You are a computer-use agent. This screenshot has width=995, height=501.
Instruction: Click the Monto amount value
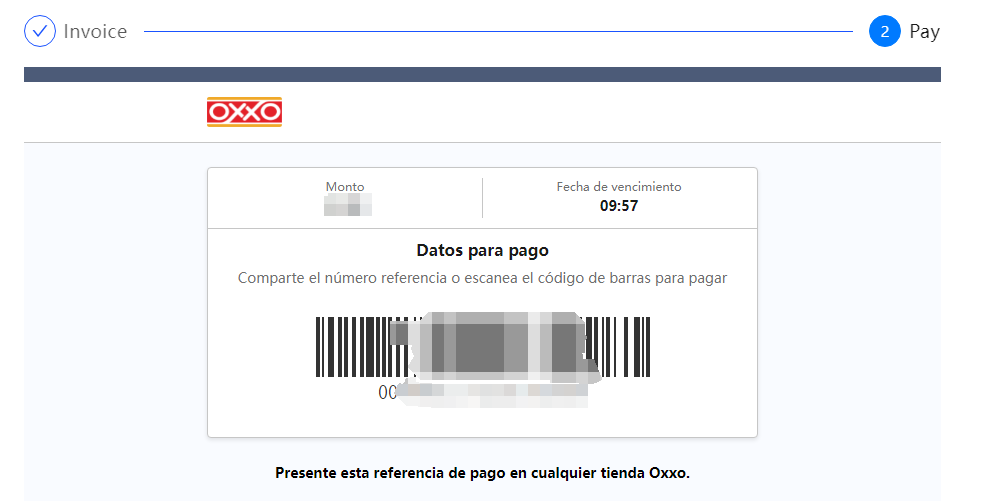pyautogui.click(x=347, y=205)
